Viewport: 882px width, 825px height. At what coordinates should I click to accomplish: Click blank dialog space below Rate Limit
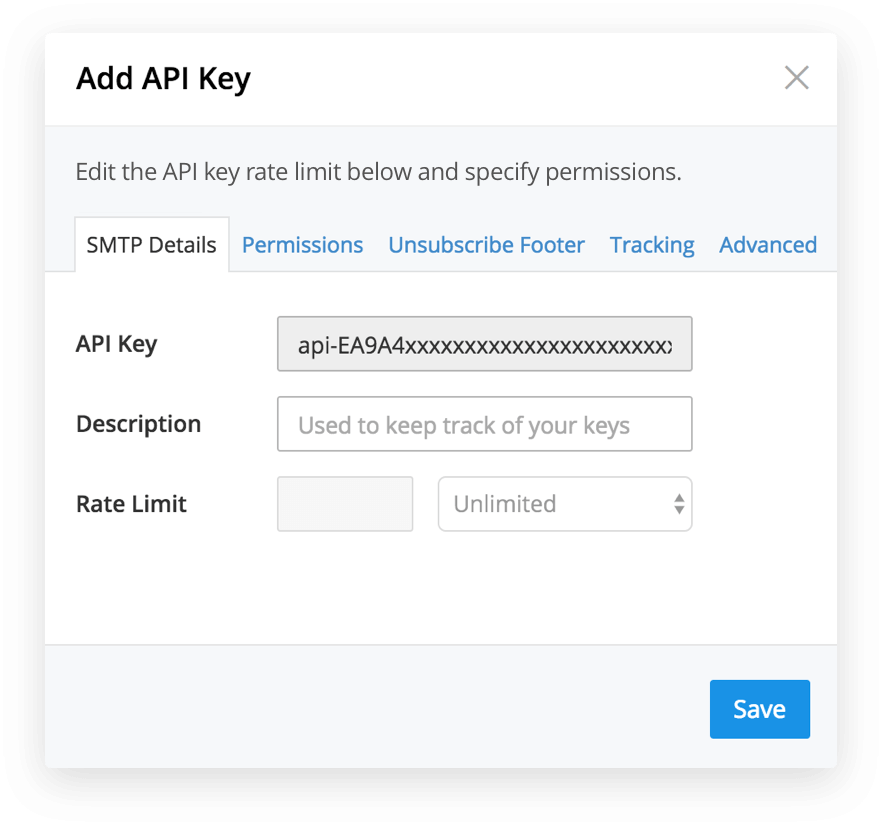click(x=440, y=590)
